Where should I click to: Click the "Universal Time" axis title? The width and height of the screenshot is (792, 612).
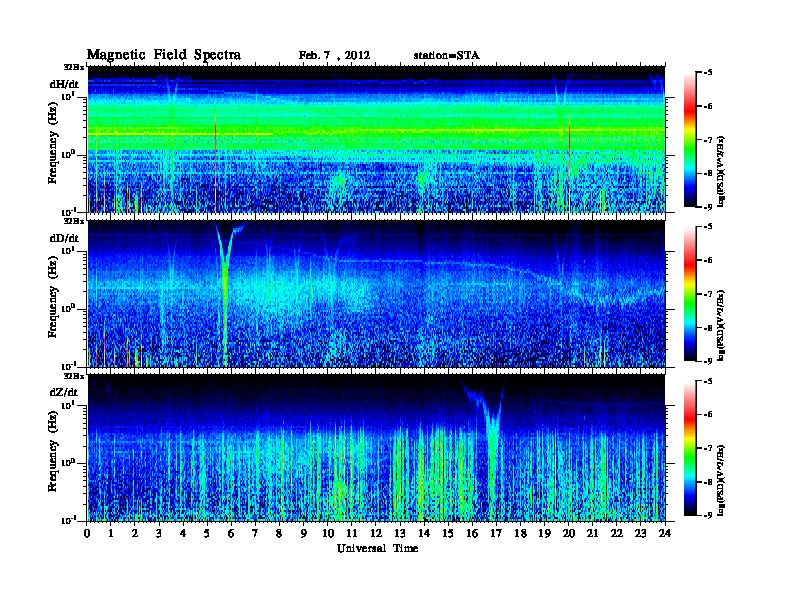377,548
